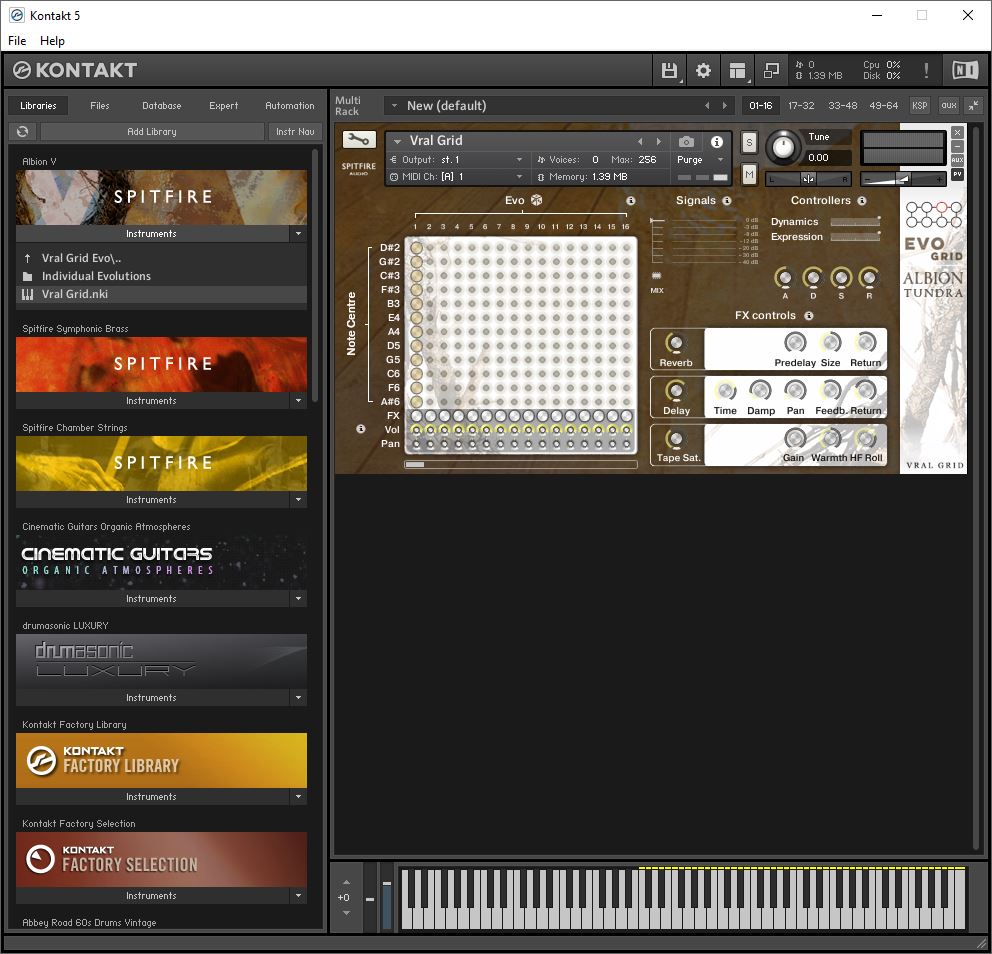992x954 pixels.
Task: Switch to the Files browser tab
Action: click(x=100, y=106)
